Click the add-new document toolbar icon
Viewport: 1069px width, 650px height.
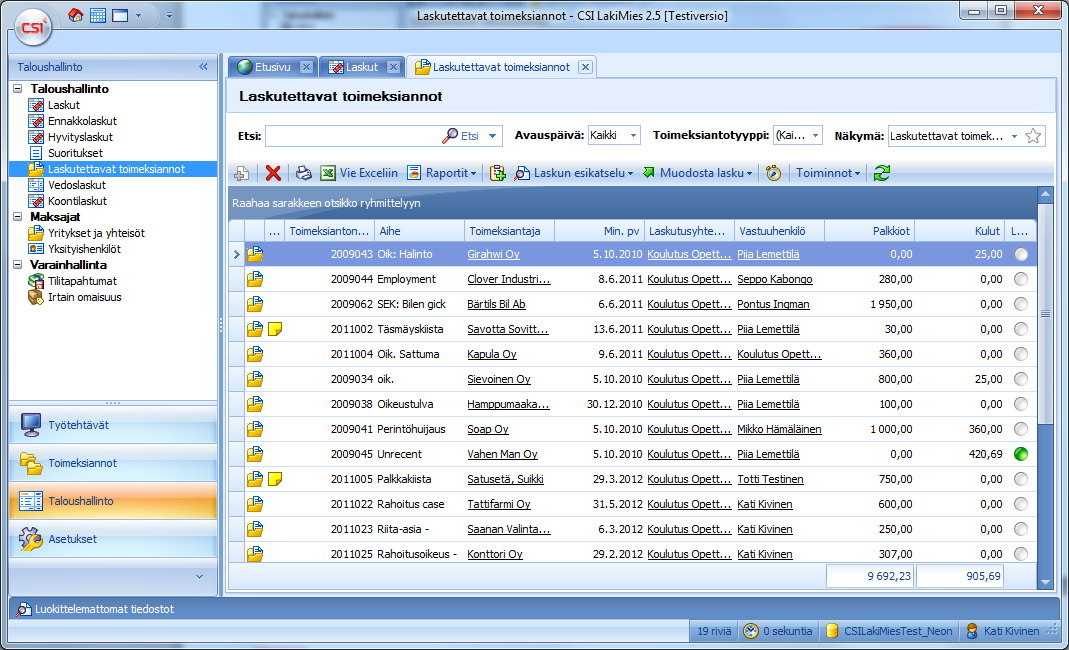click(241, 173)
